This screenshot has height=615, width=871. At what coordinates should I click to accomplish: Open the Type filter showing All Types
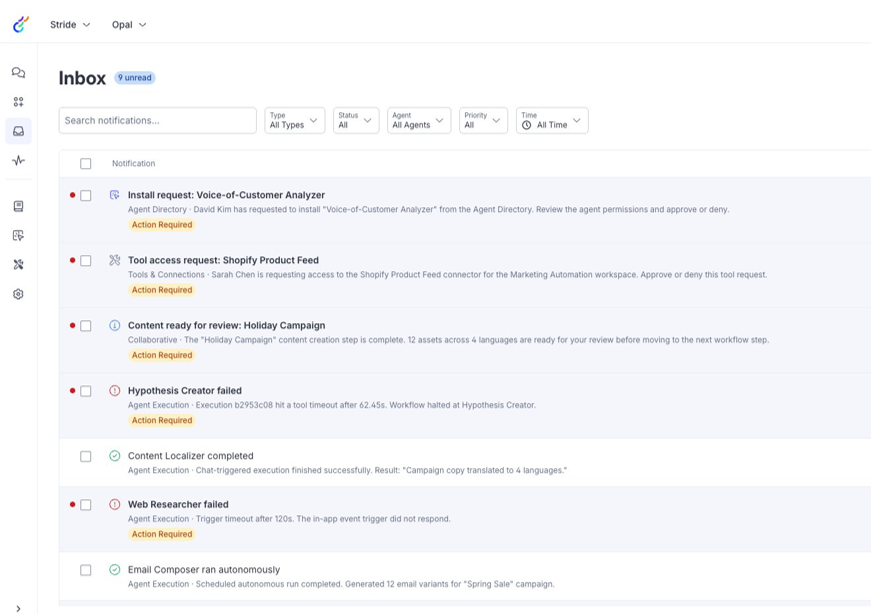click(x=294, y=119)
